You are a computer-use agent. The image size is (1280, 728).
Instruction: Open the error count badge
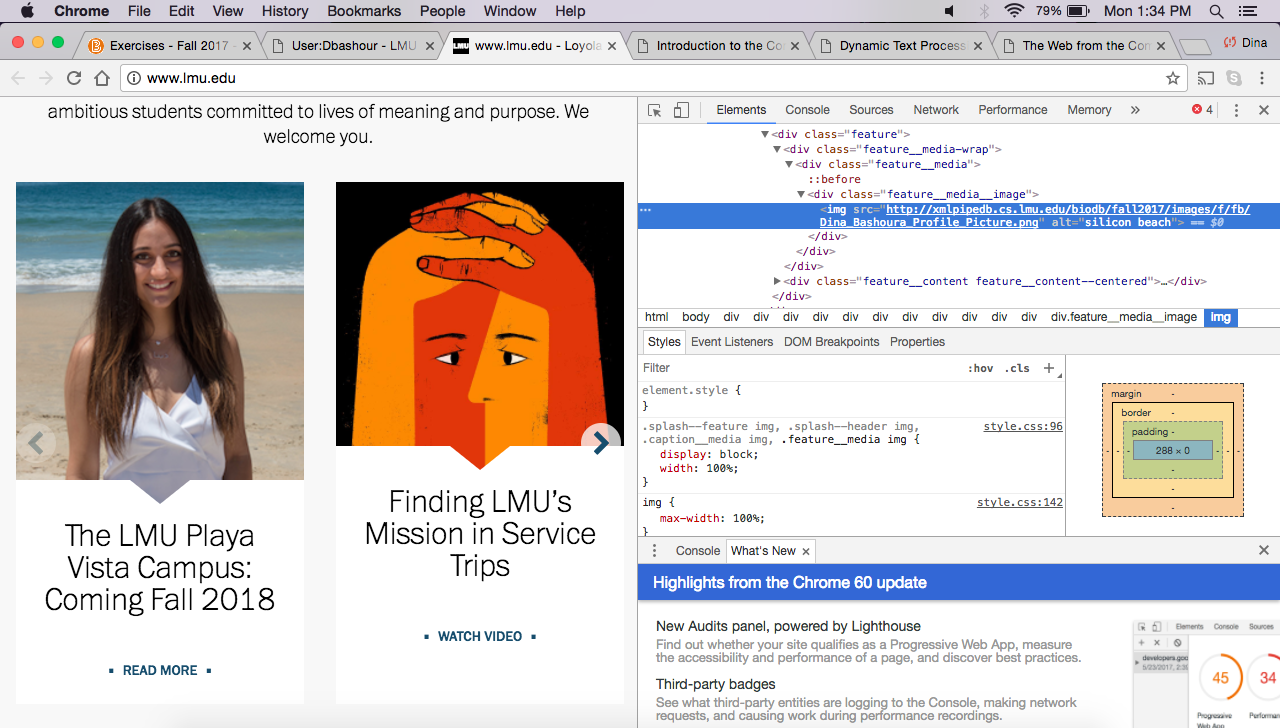tap(1202, 110)
